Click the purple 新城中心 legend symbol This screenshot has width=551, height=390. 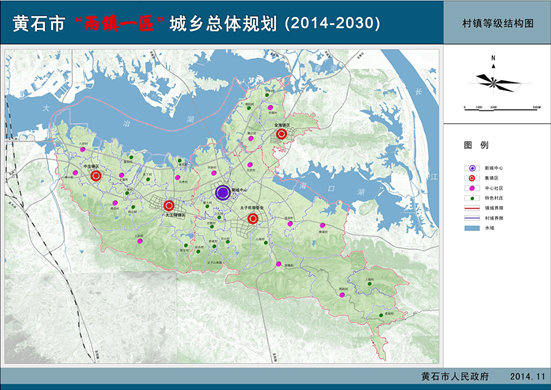472,168
